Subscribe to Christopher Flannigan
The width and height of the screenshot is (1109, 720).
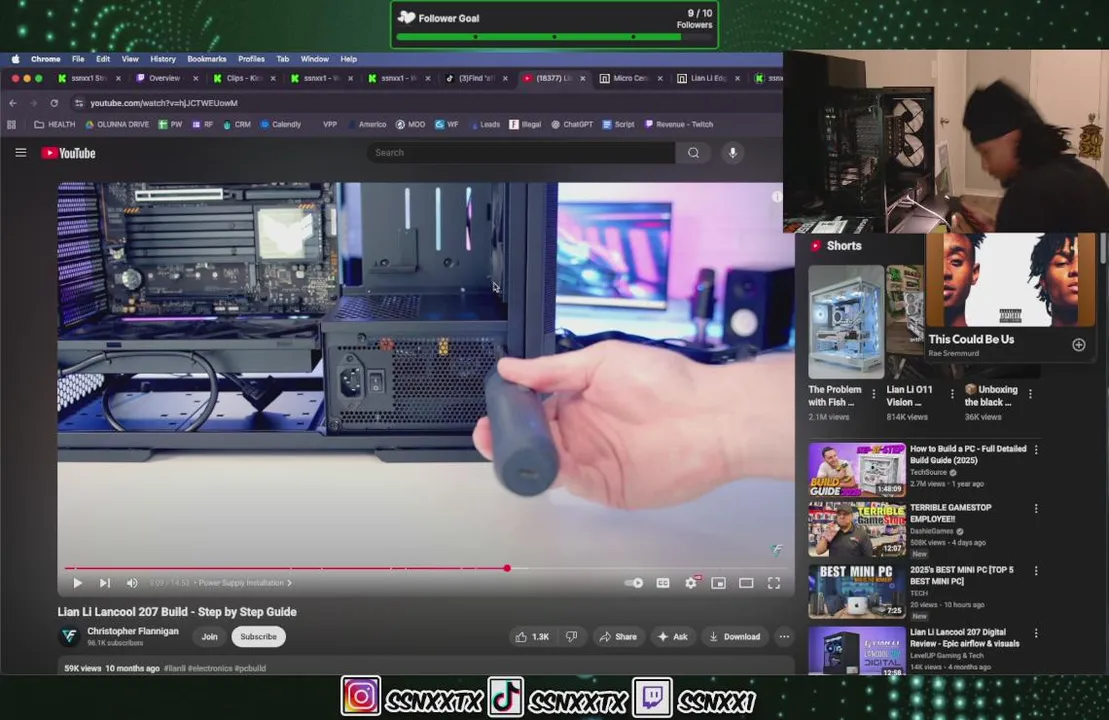[258, 637]
